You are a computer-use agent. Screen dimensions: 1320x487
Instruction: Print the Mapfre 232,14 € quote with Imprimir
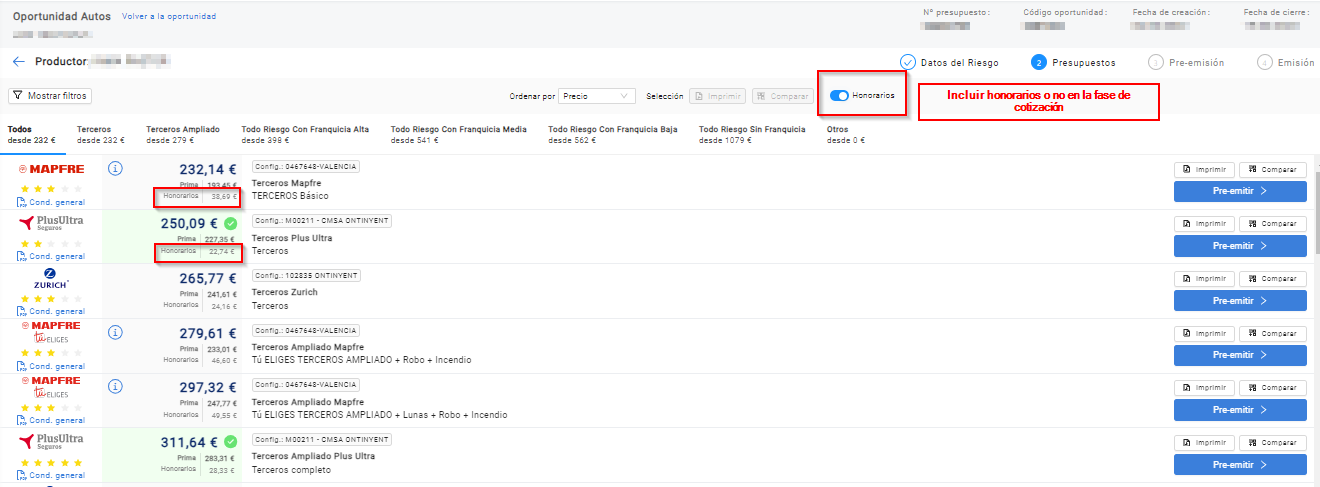coord(1204,169)
